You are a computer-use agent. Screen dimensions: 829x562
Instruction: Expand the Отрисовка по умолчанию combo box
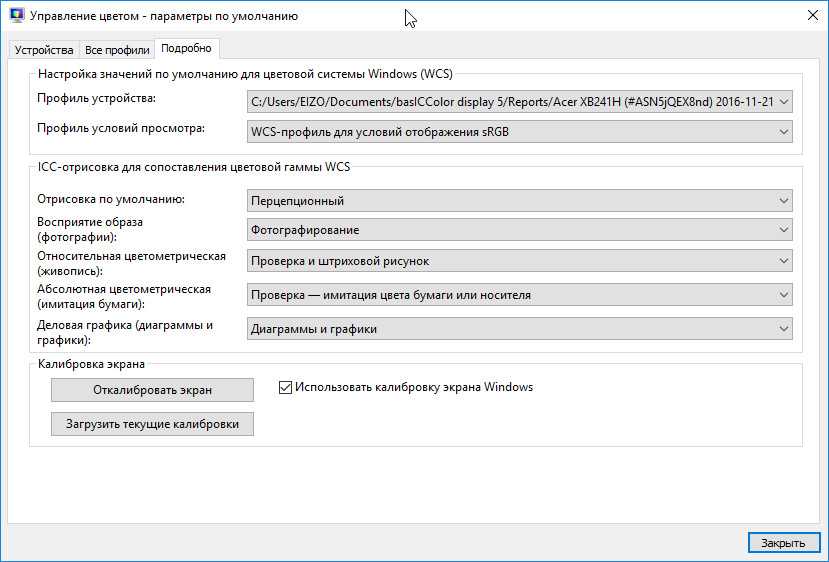[x=519, y=201]
